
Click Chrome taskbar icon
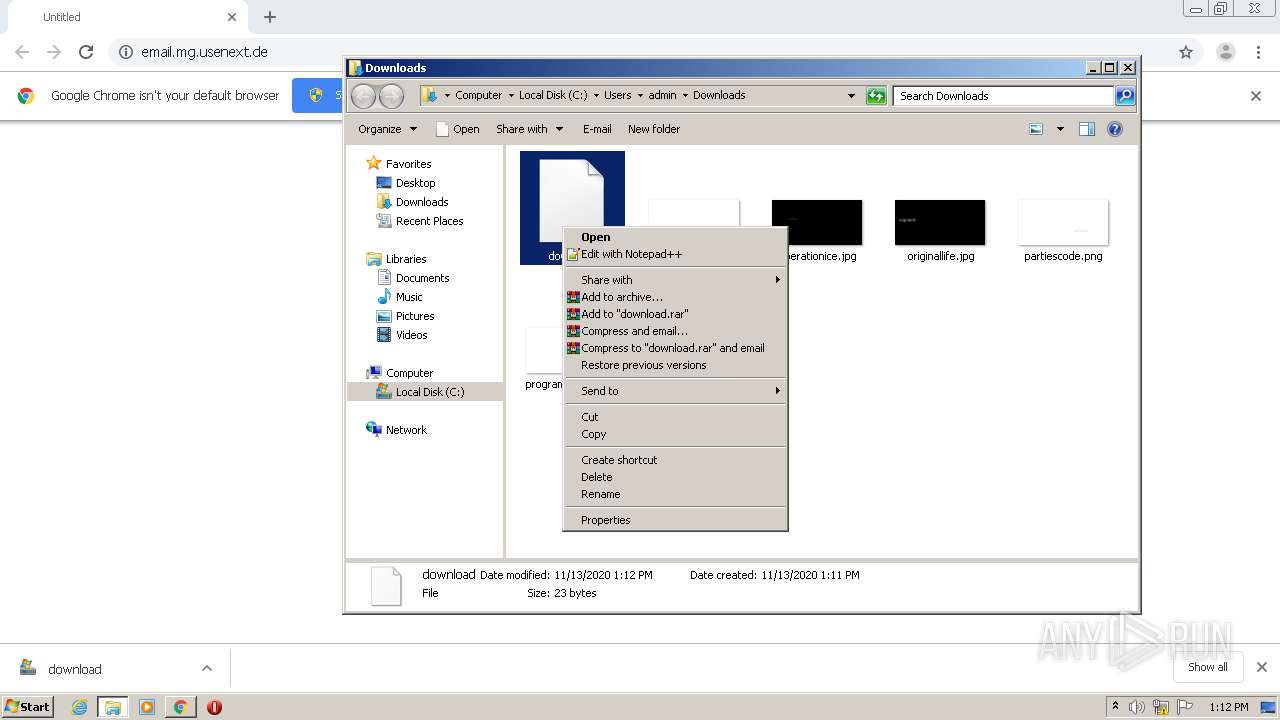coord(180,707)
